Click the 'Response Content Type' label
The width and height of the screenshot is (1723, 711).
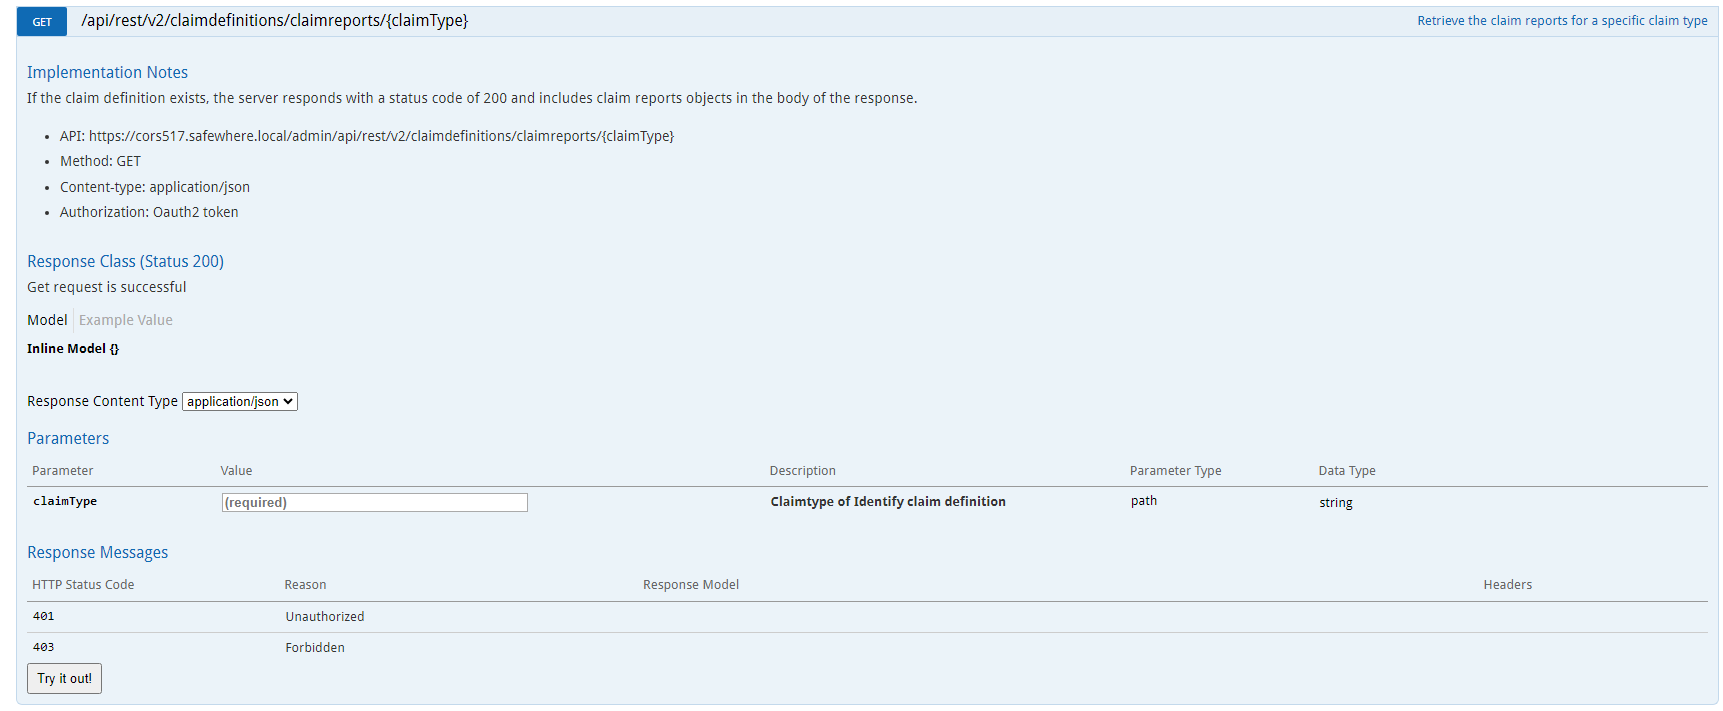coord(102,401)
